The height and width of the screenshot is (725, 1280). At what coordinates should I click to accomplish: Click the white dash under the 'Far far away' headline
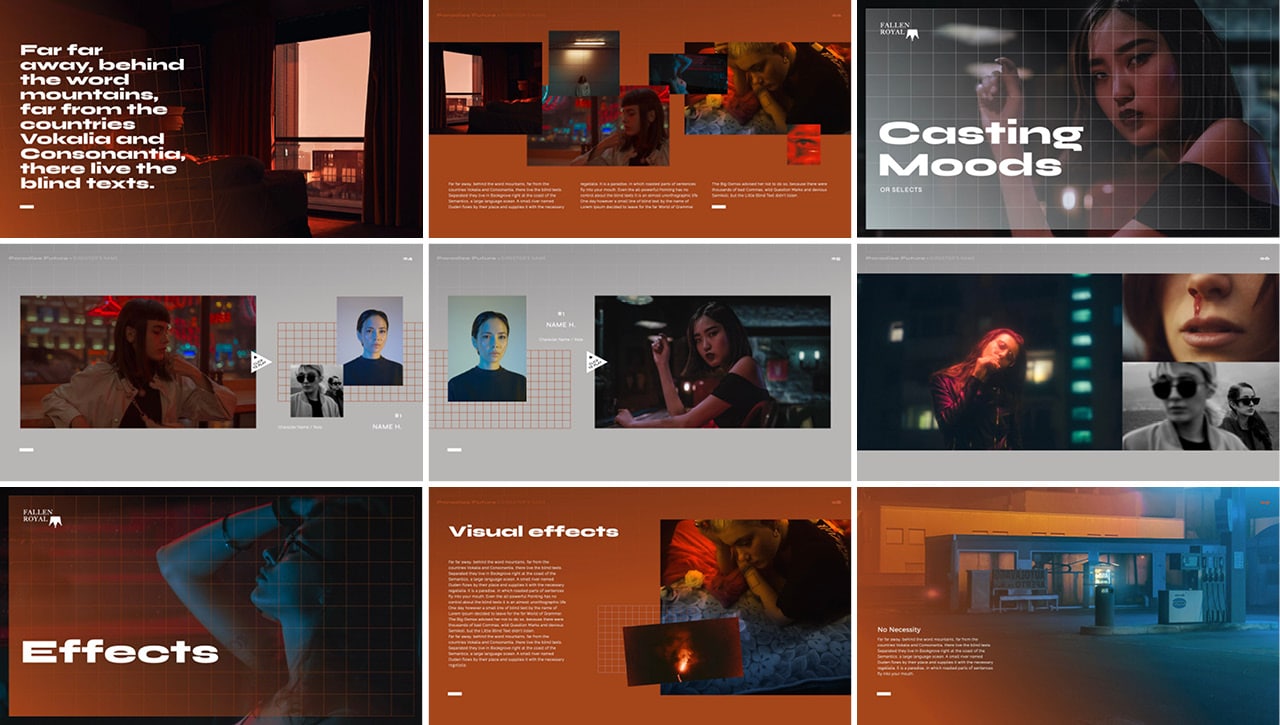pyautogui.click(x=27, y=207)
